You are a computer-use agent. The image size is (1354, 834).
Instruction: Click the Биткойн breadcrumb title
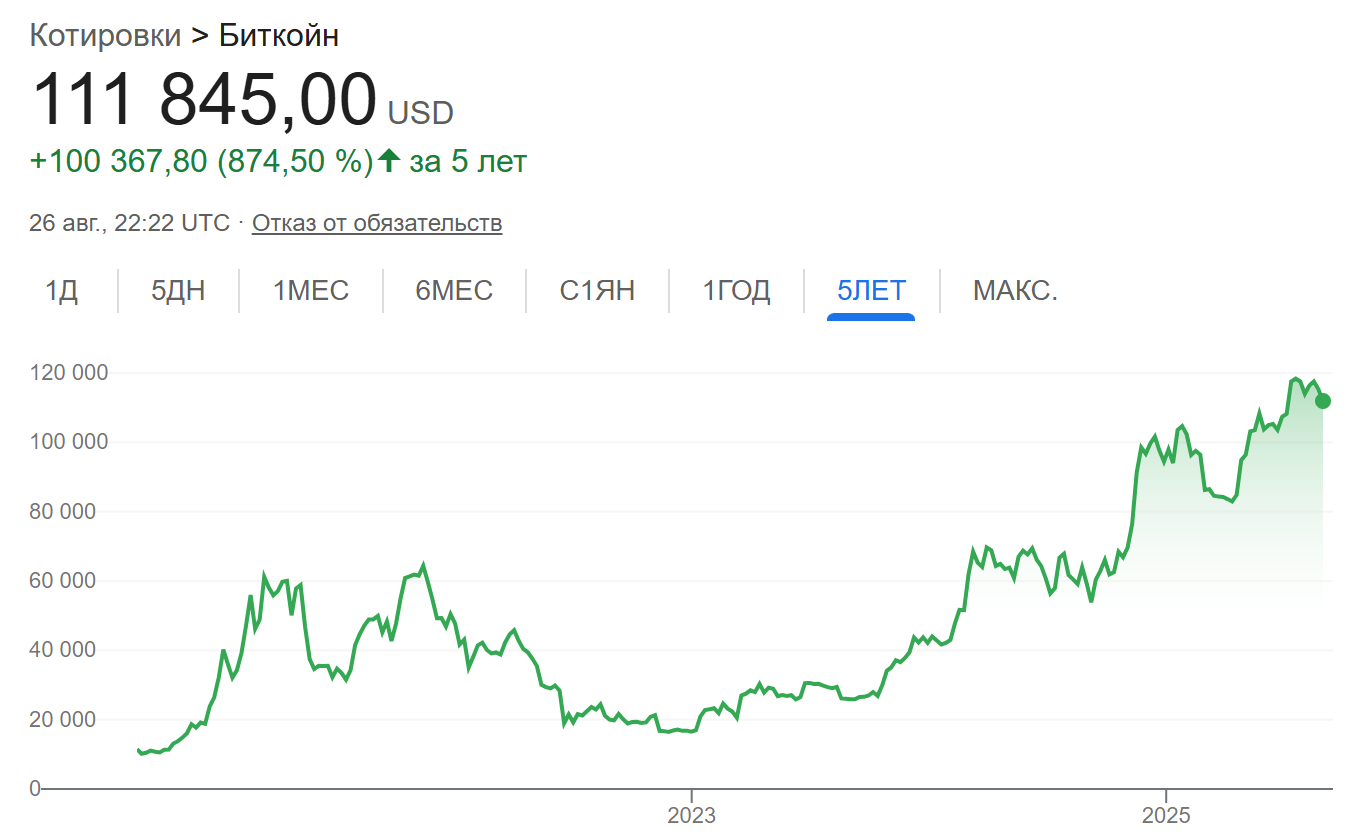click(279, 36)
